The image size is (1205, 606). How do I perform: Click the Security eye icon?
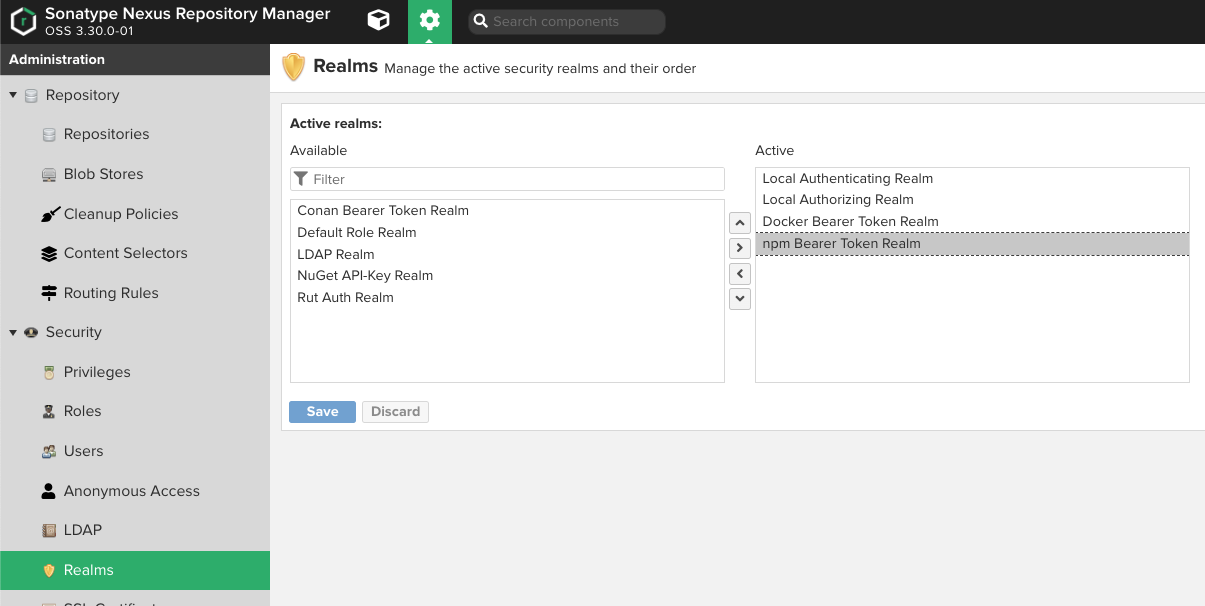tap(31, 332)
